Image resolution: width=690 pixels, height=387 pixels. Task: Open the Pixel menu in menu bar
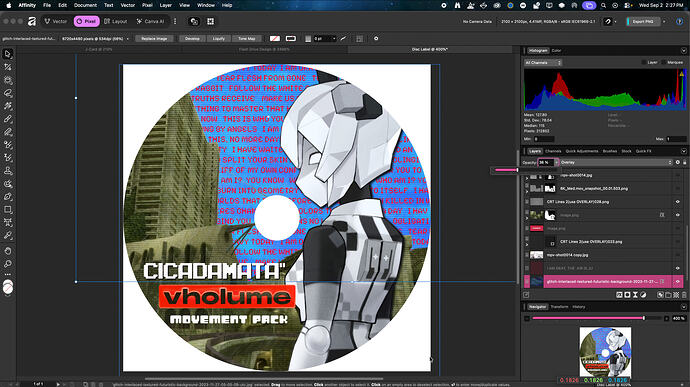coord(147,5)
